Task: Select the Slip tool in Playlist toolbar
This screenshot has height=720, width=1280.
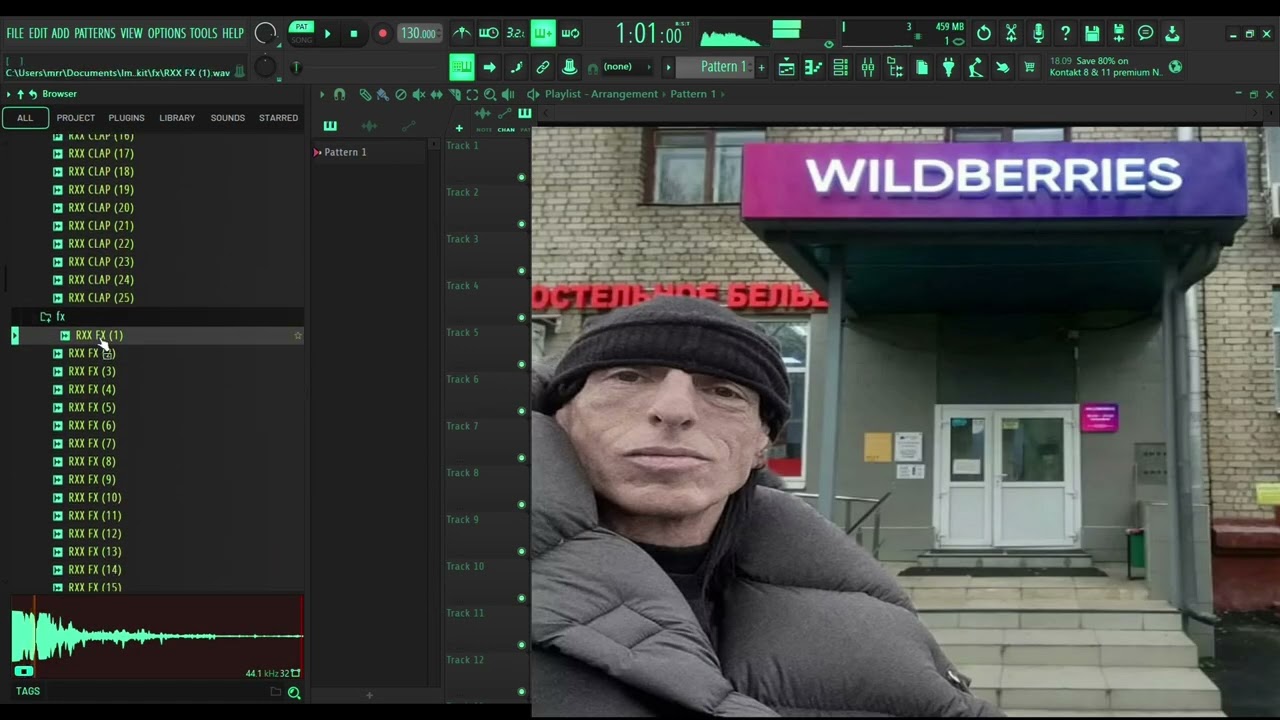Action: (x=437, y=94)
